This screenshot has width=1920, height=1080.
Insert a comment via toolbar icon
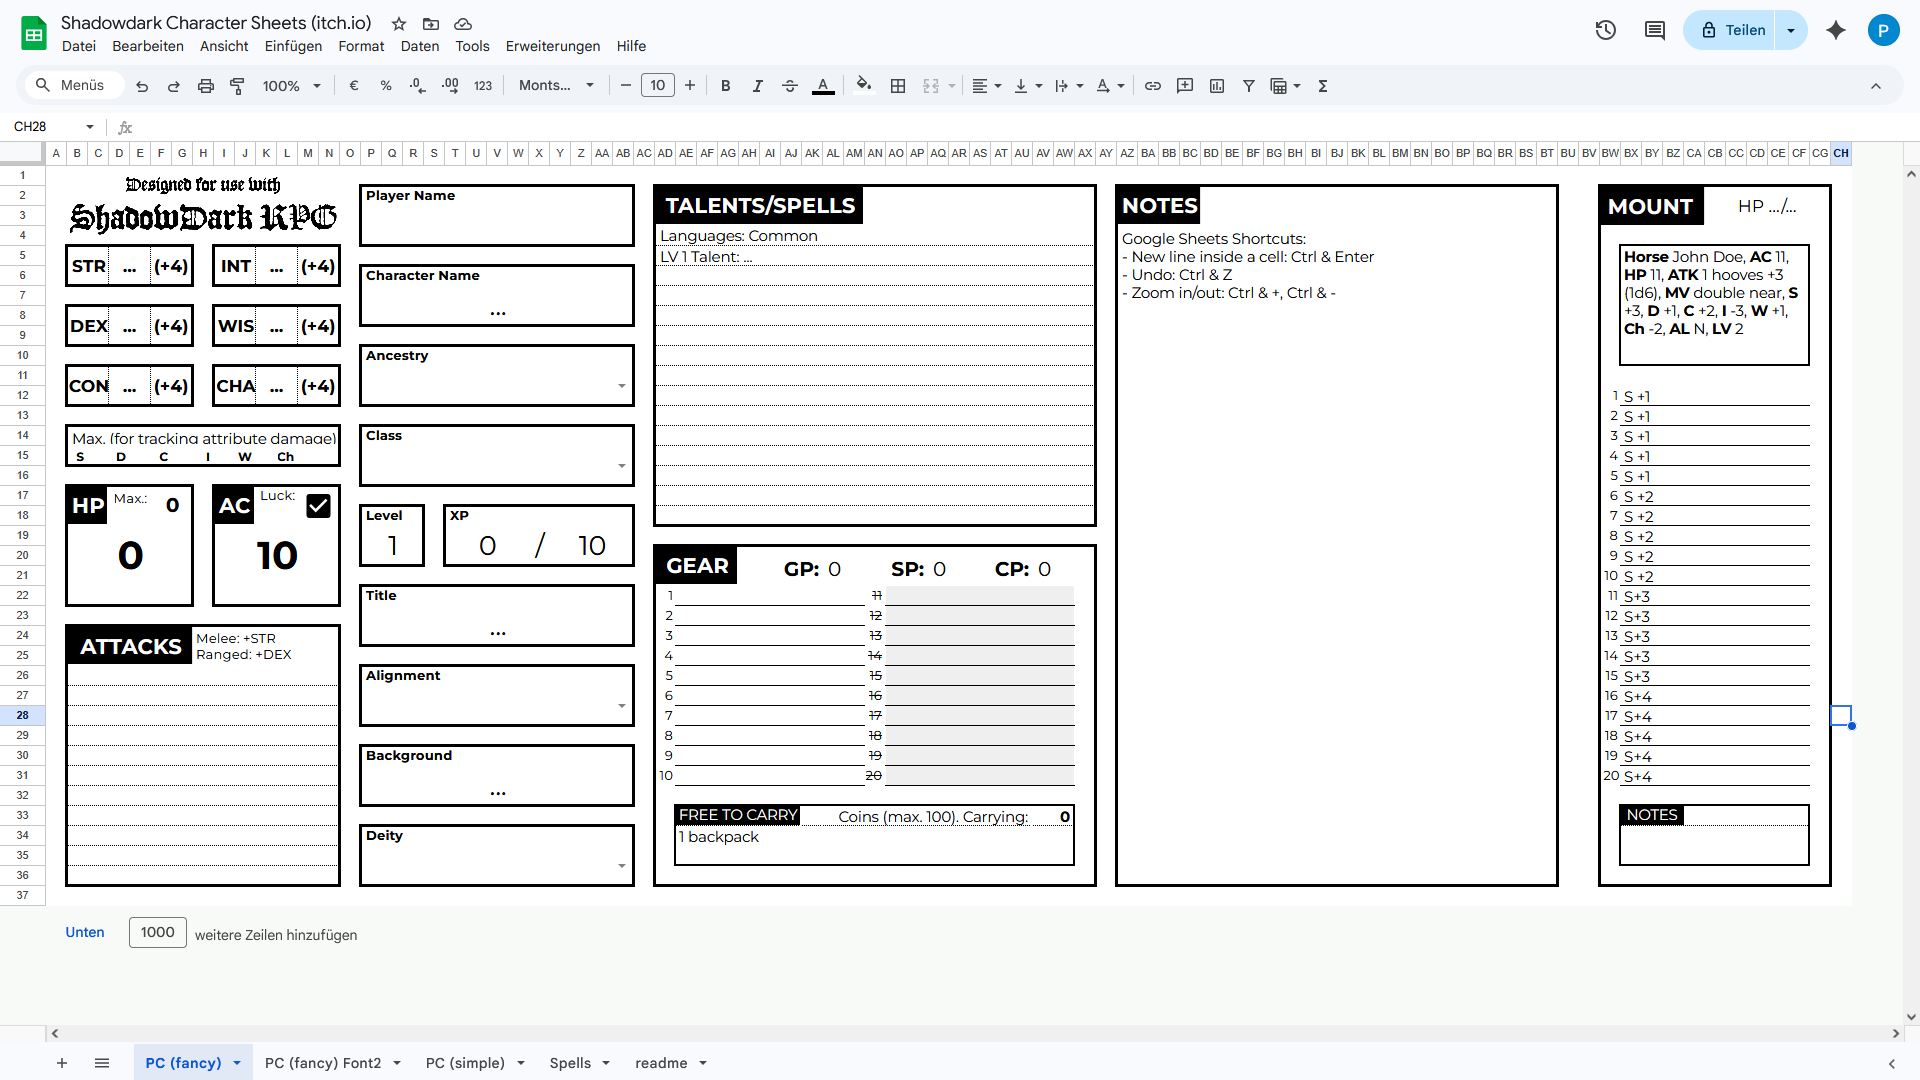tap(1185, 86)
